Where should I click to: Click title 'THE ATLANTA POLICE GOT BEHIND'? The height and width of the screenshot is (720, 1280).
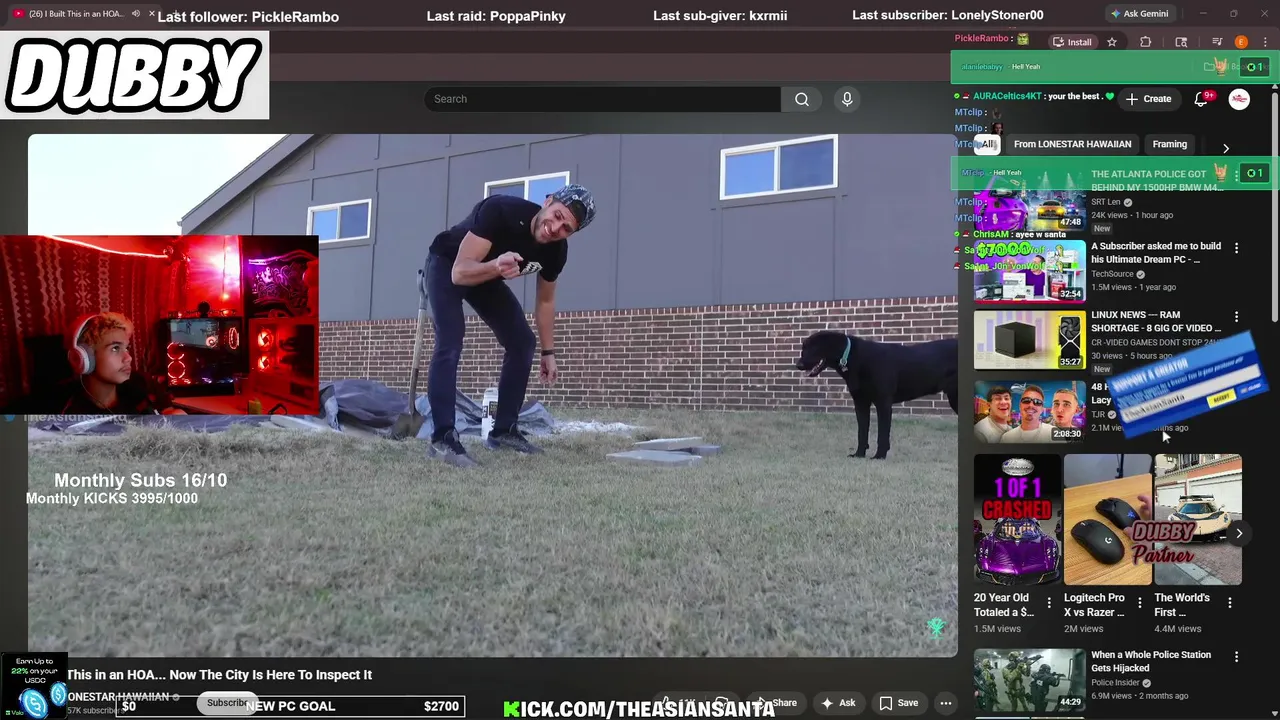click(x=1155, y=180)
